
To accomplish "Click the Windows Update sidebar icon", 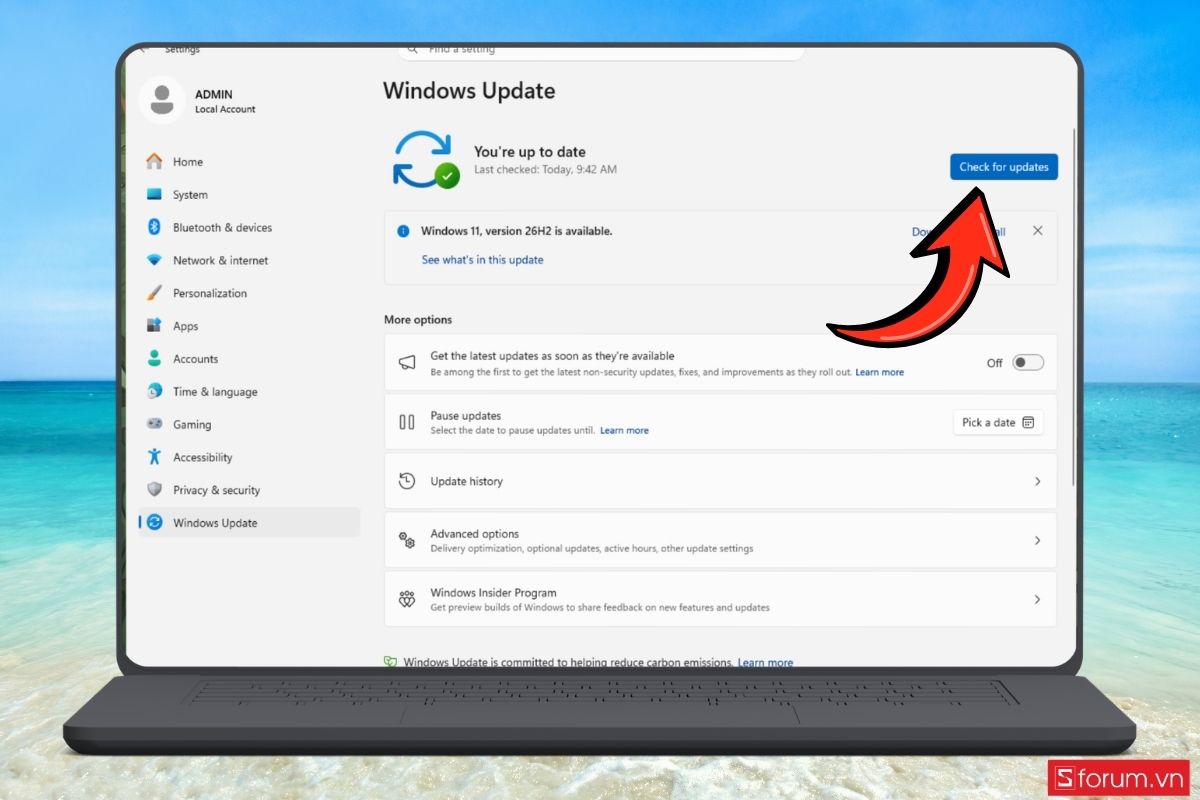I will (154, 523).
